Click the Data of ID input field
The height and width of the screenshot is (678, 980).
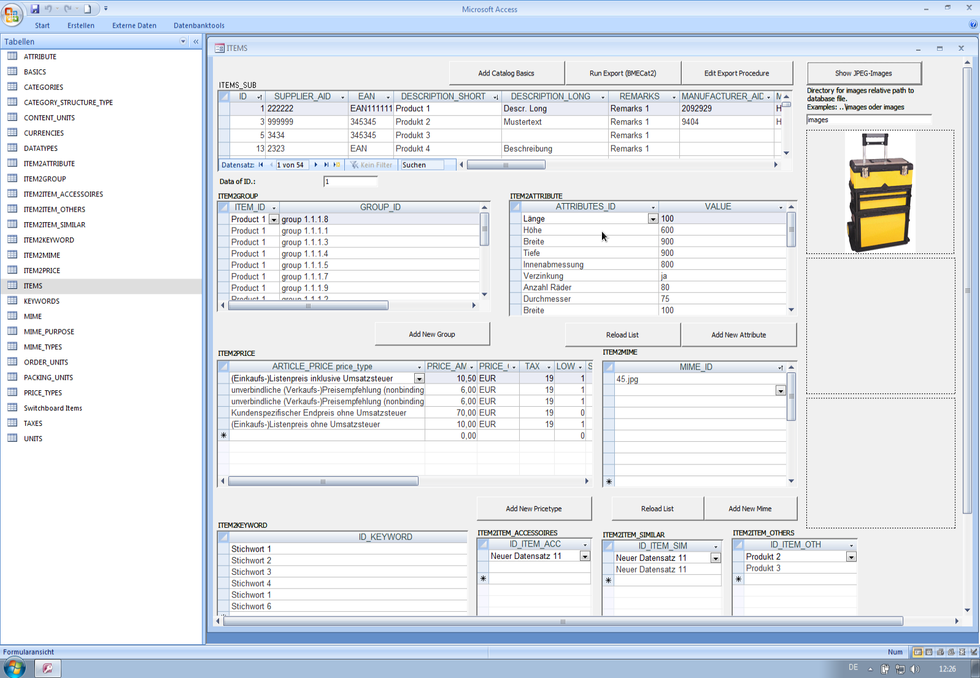click(350, 182)
